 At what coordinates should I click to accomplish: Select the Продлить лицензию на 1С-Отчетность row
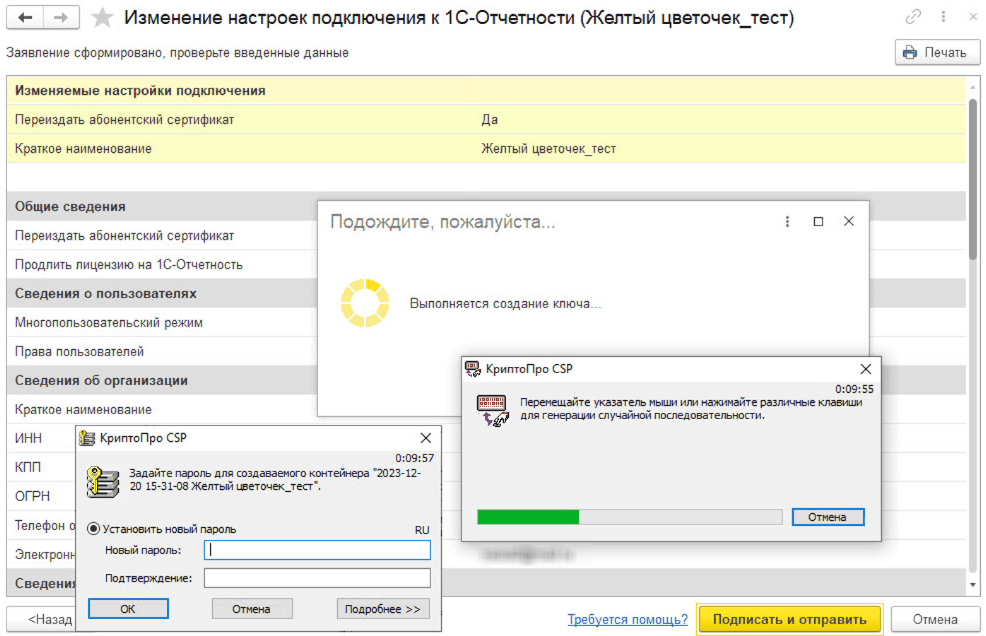pos(162,265)
